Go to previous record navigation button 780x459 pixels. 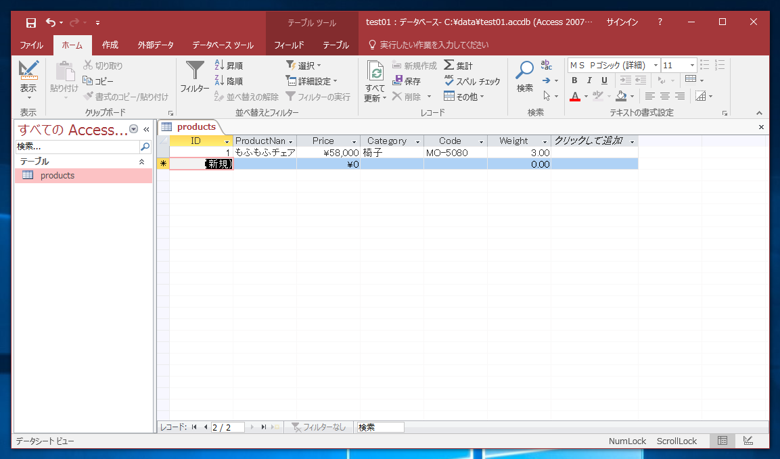(x=205, y=427)
